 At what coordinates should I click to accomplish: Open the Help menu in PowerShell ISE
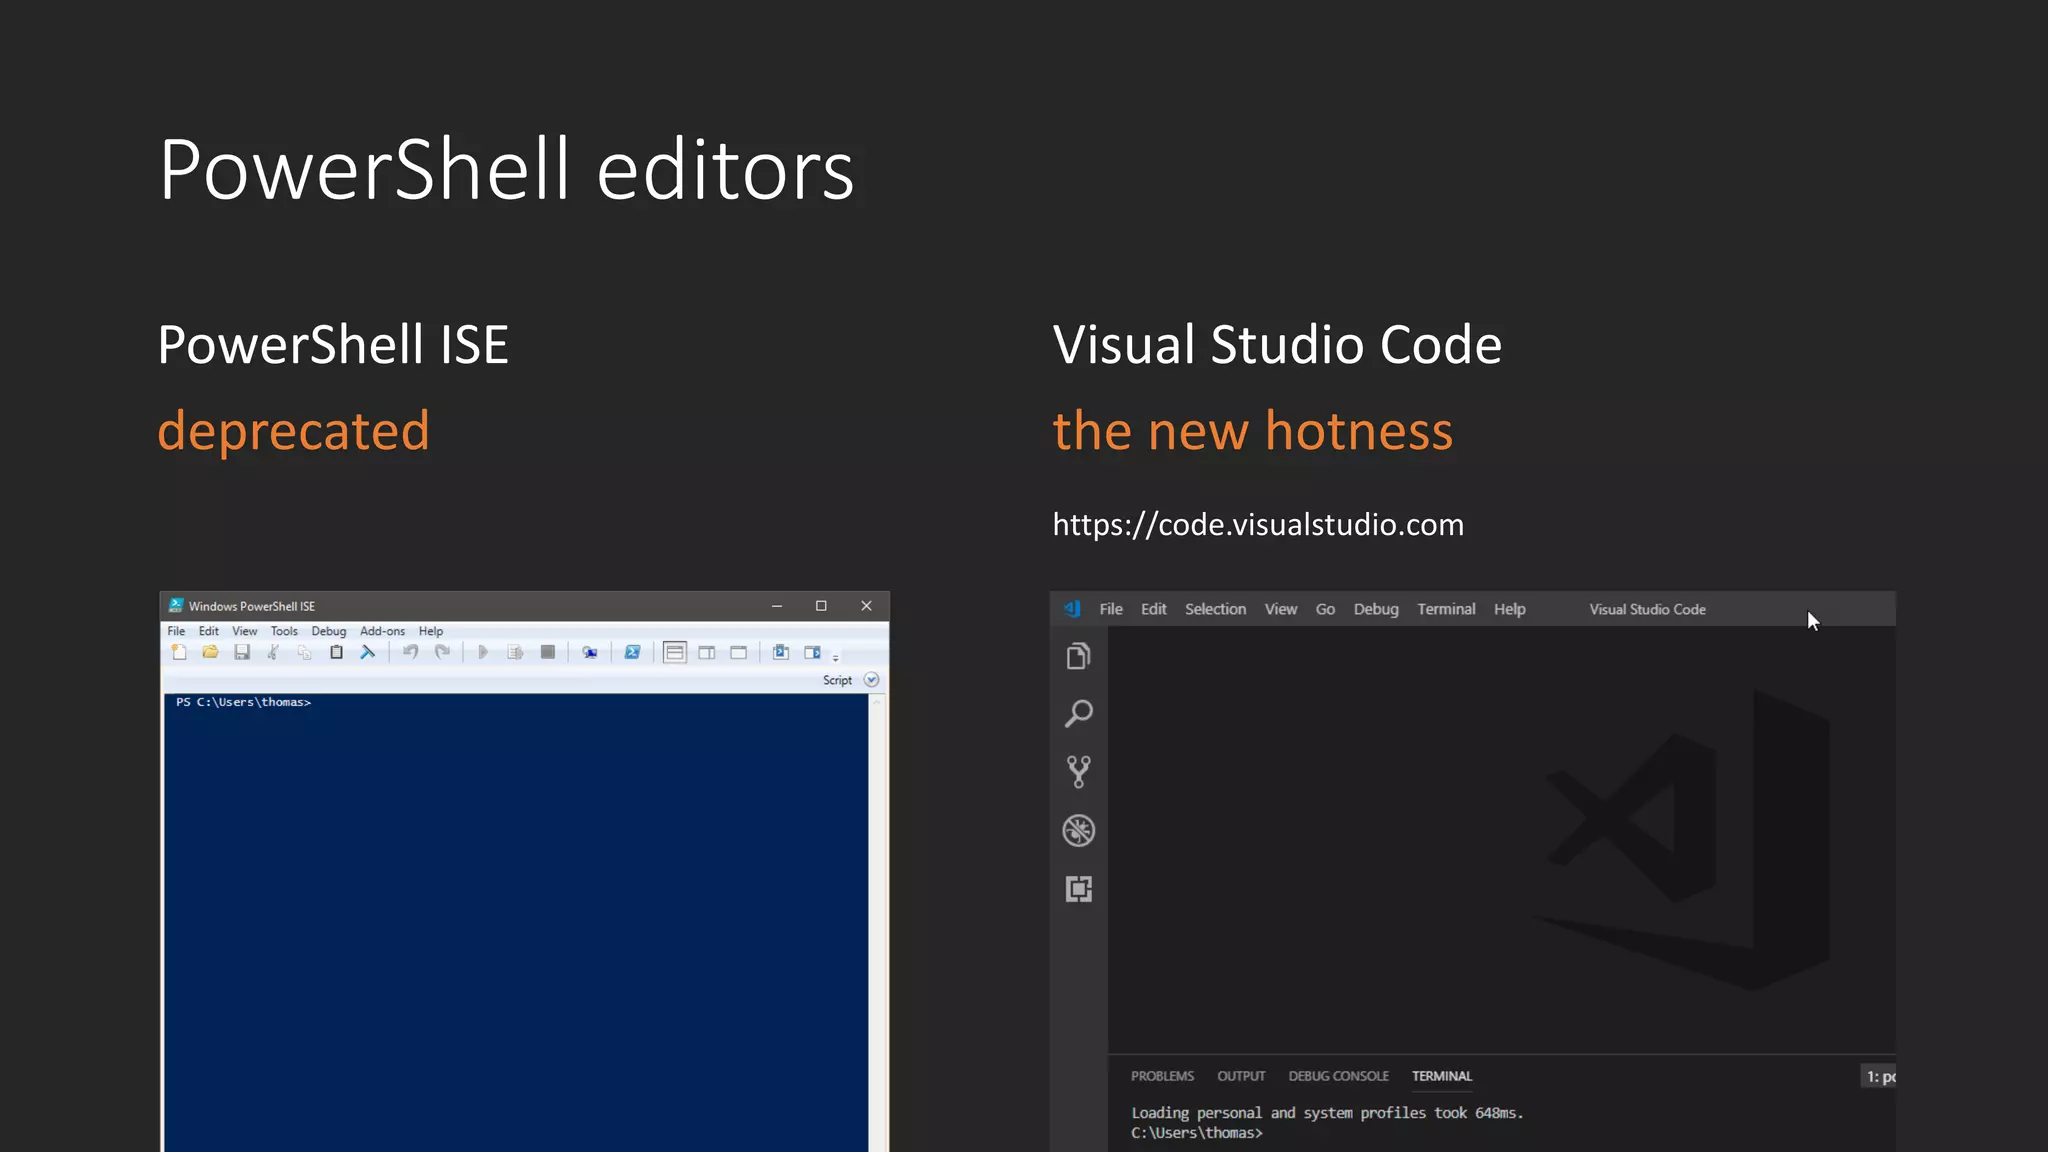coord(430,631)
